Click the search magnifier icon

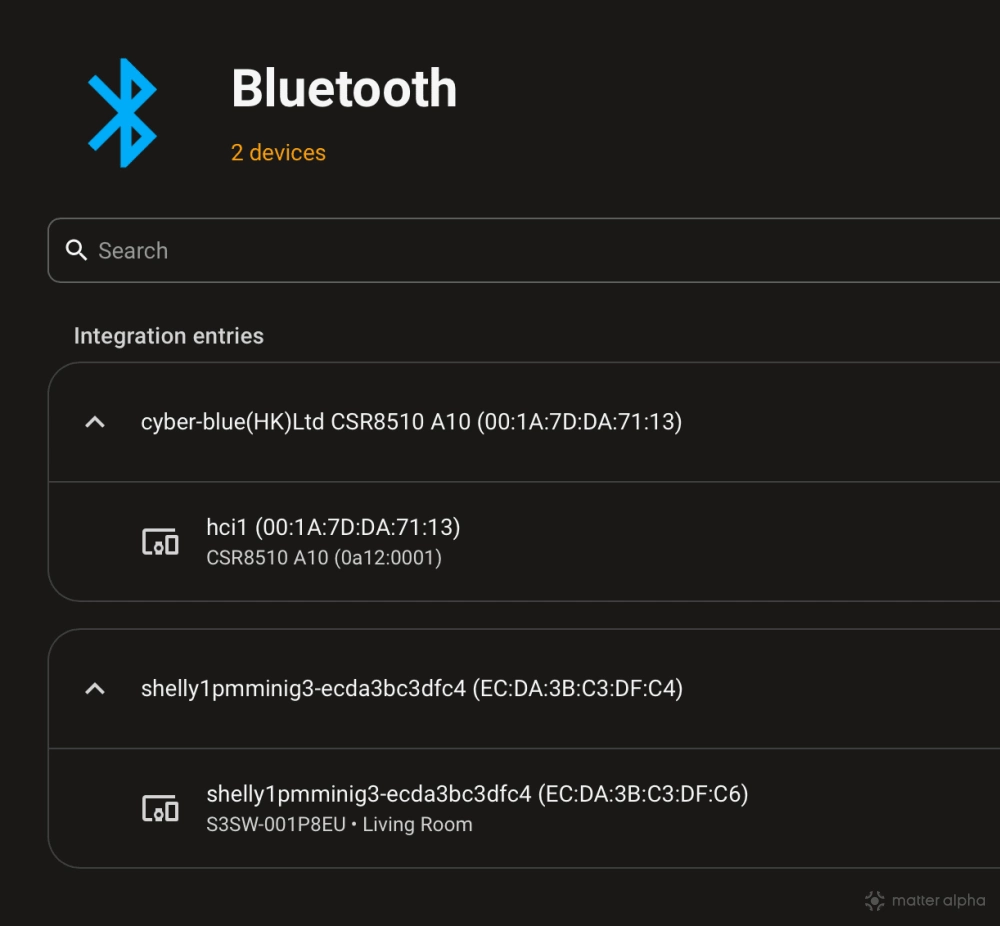click(x=77, y=250)
